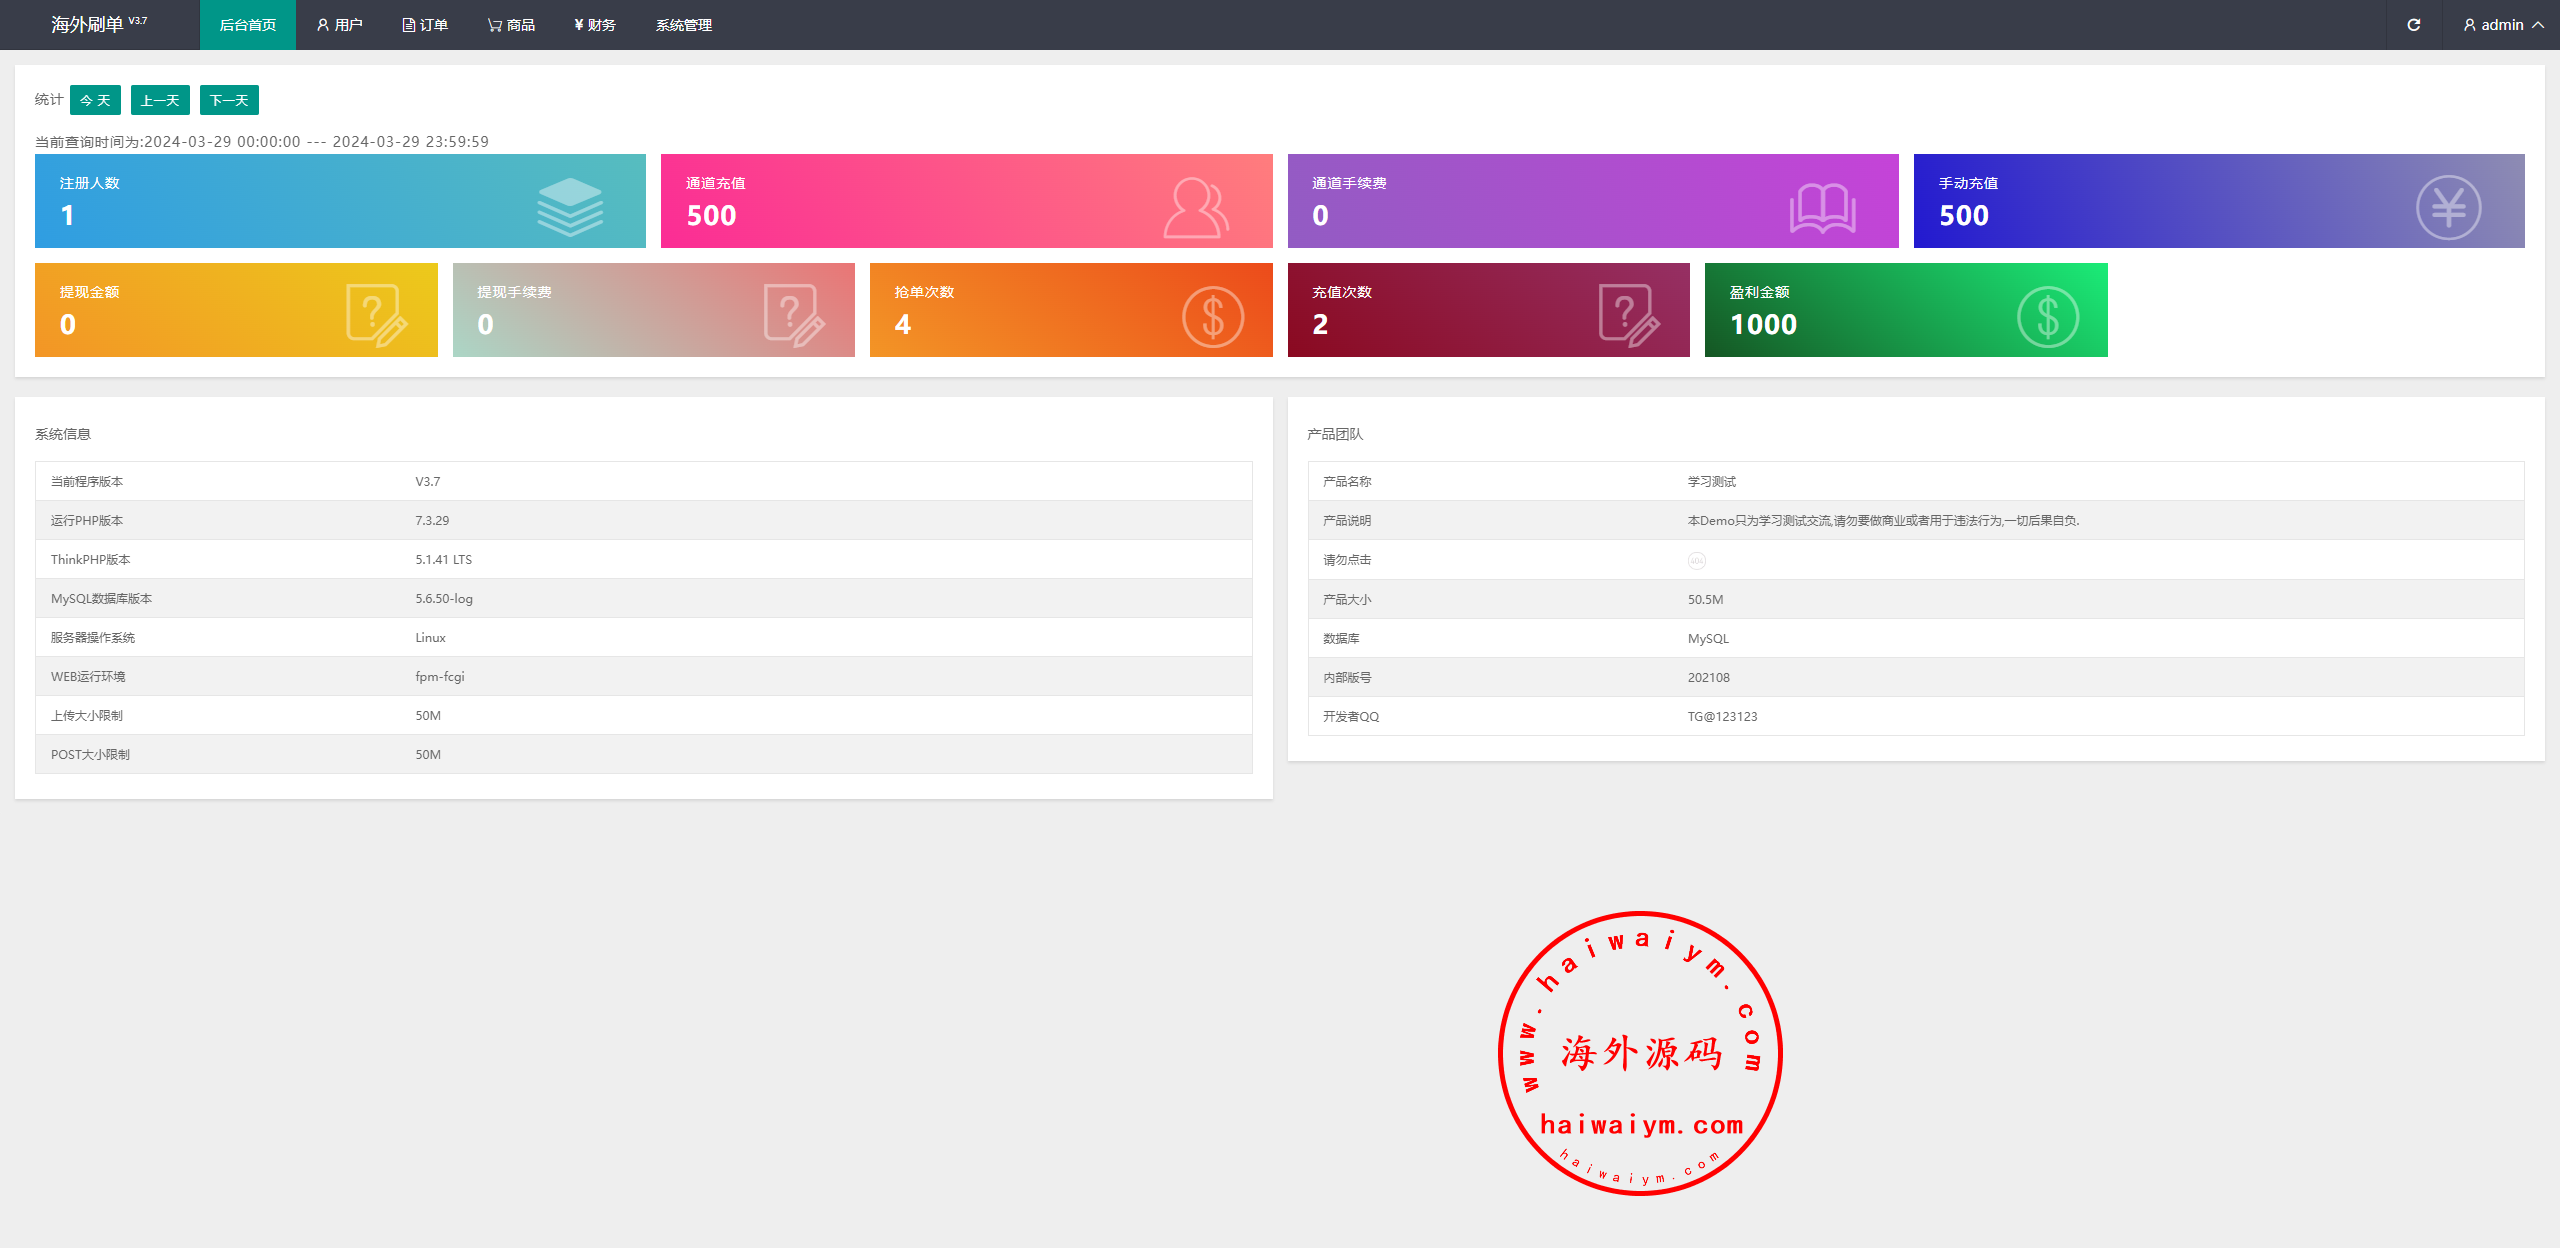Click the yen icon on the 手动充值 card
Image resolution: width=2560 pixels, height=1248 pixels.
point(2448,208)
